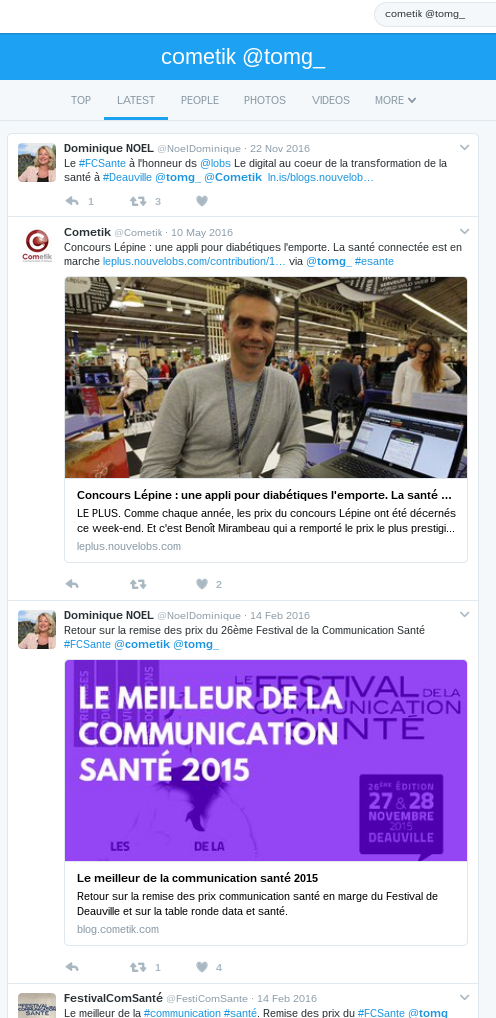
Task: Open Cometik's profile avatar logo
Action: tap(37, 247)
